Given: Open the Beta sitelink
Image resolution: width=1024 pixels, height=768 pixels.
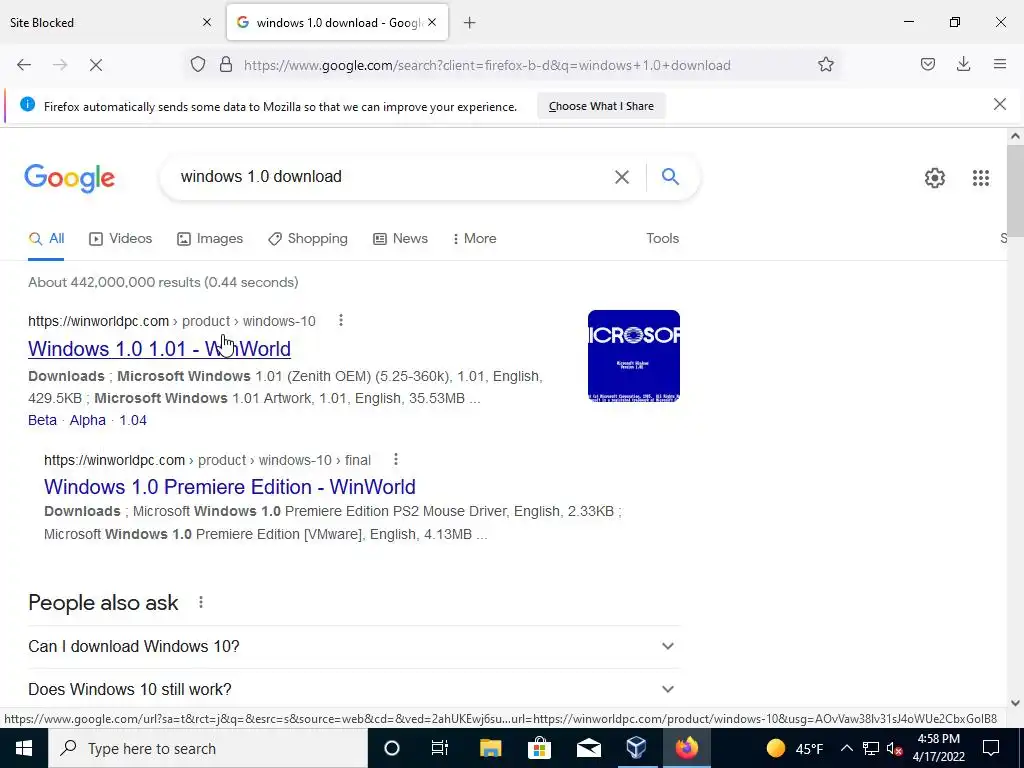Looking at the screenshot, I should [42, 420].
